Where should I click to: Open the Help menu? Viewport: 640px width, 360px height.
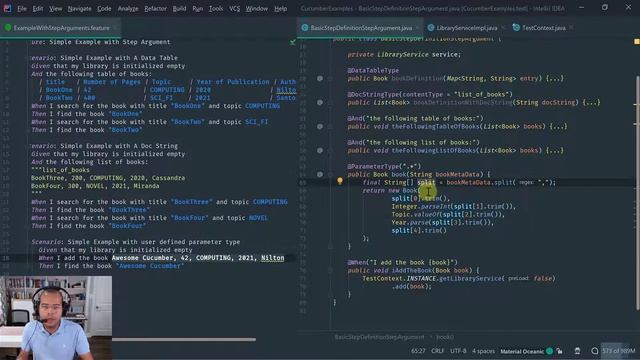[280, 9]
